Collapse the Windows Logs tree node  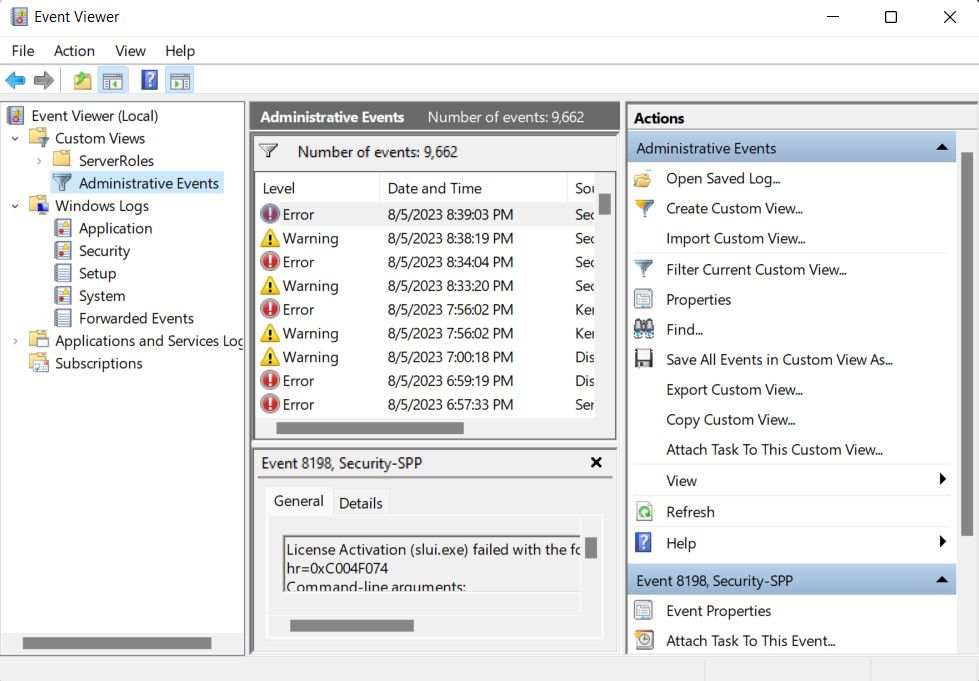pyautogui.click(x=15, y=206)
